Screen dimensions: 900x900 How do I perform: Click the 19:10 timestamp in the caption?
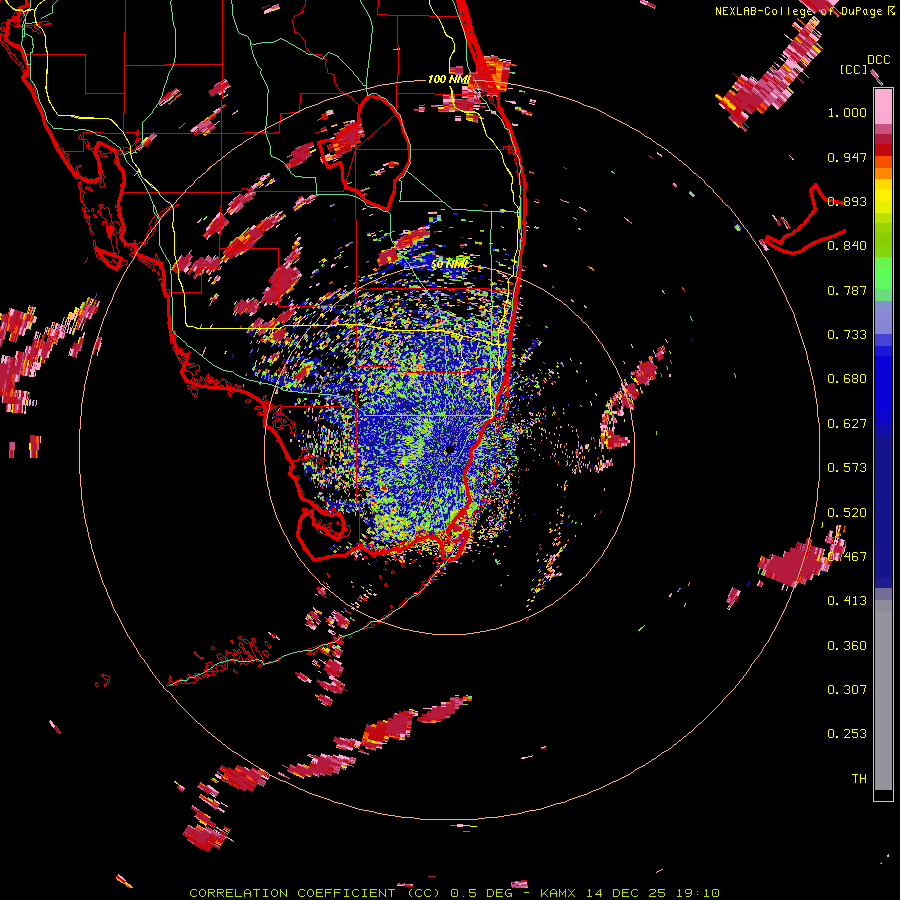(x=697, y=893)
